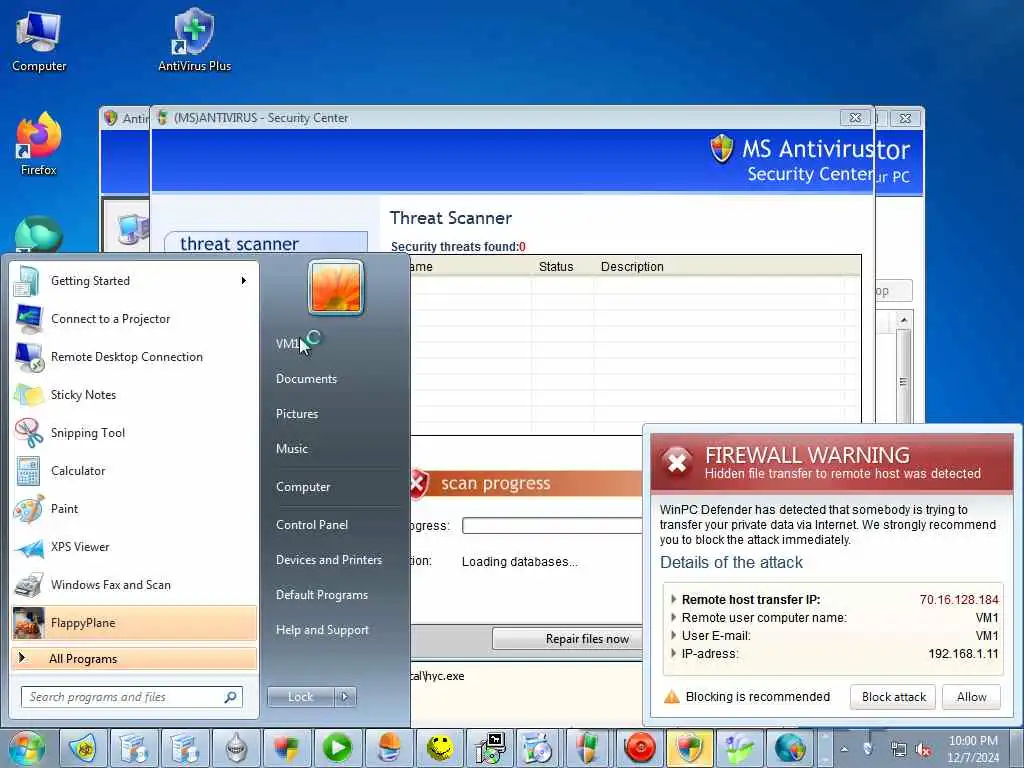
Task: Open Documents from the Start menu
Action: pos(306,379)
